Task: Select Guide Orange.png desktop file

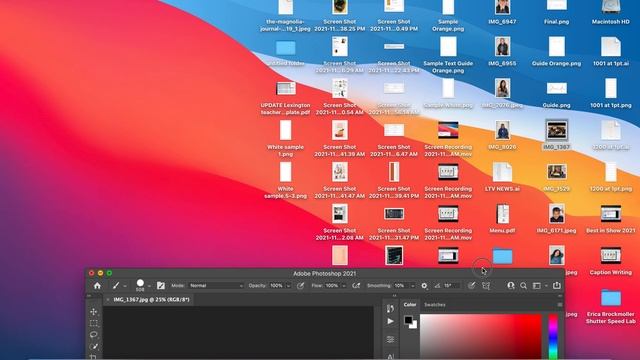Action: 556,51
